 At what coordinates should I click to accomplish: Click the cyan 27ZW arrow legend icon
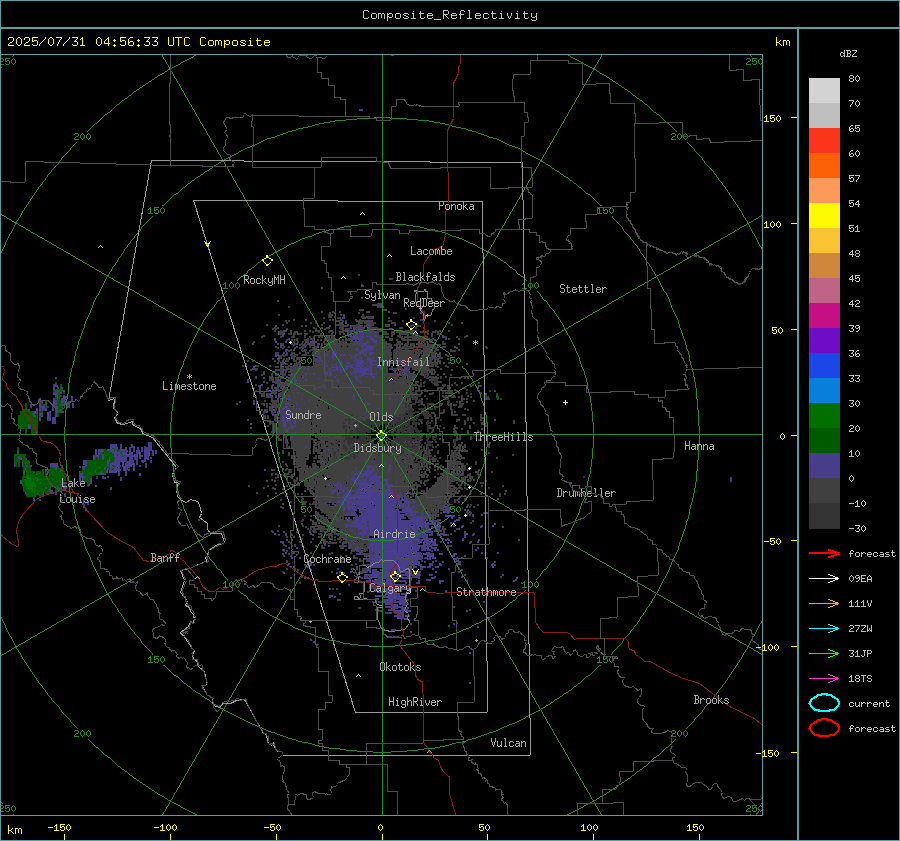824,629
